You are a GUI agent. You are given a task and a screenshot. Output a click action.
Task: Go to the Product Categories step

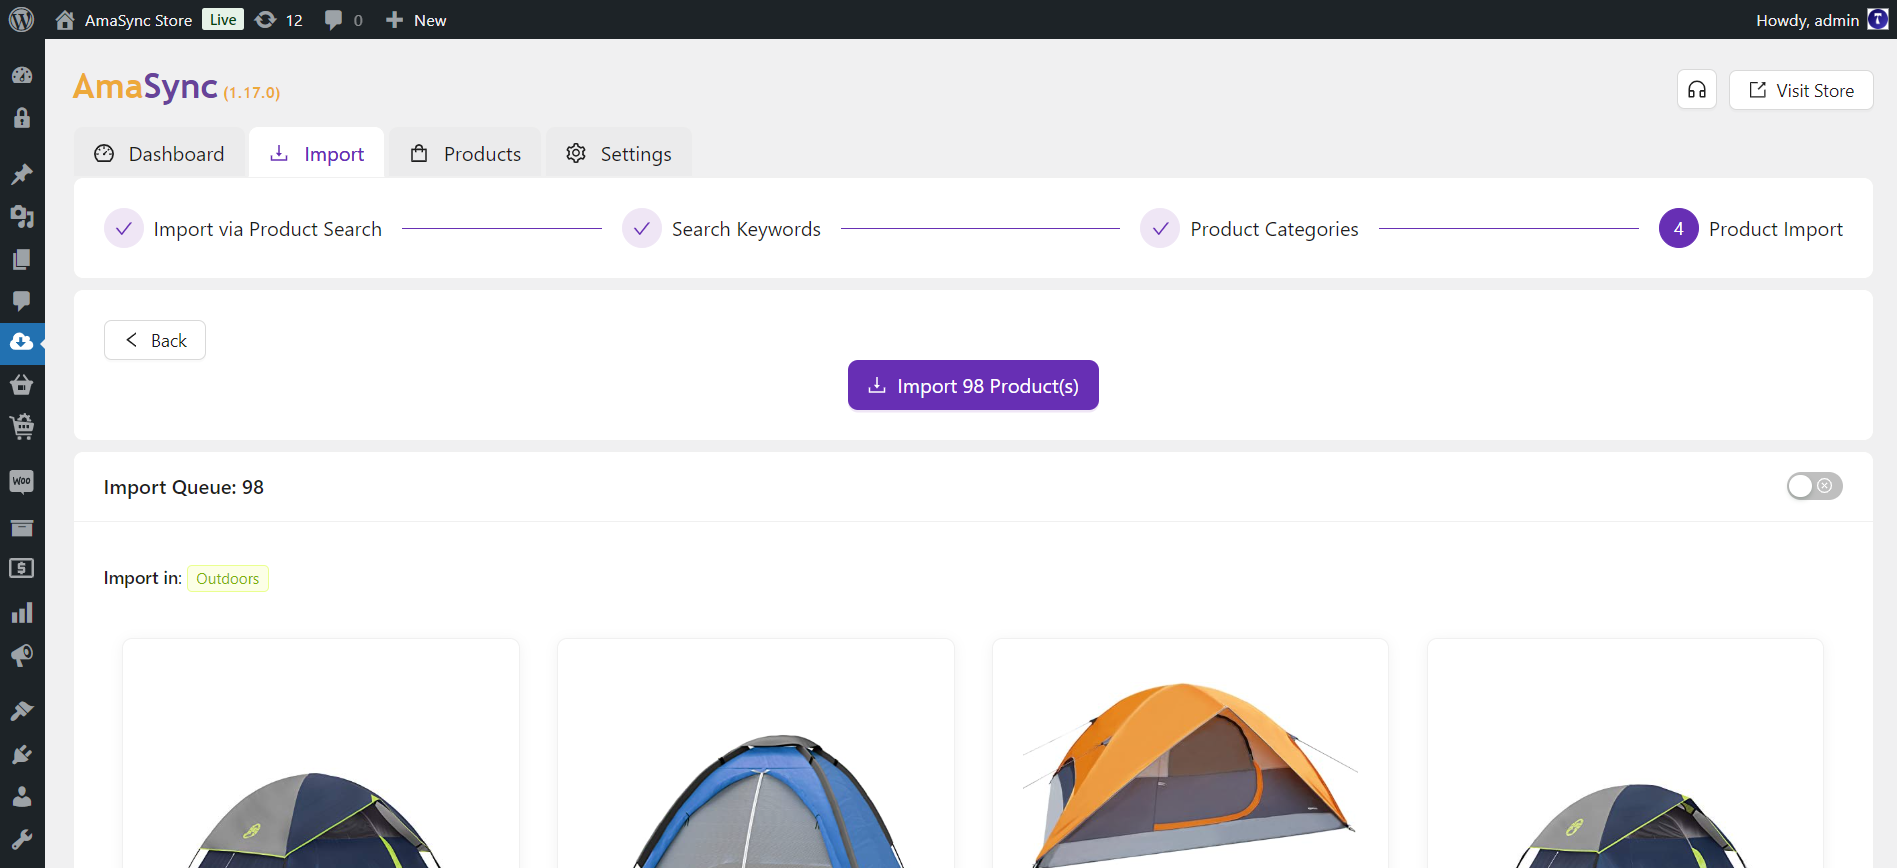click(1249, 229)
